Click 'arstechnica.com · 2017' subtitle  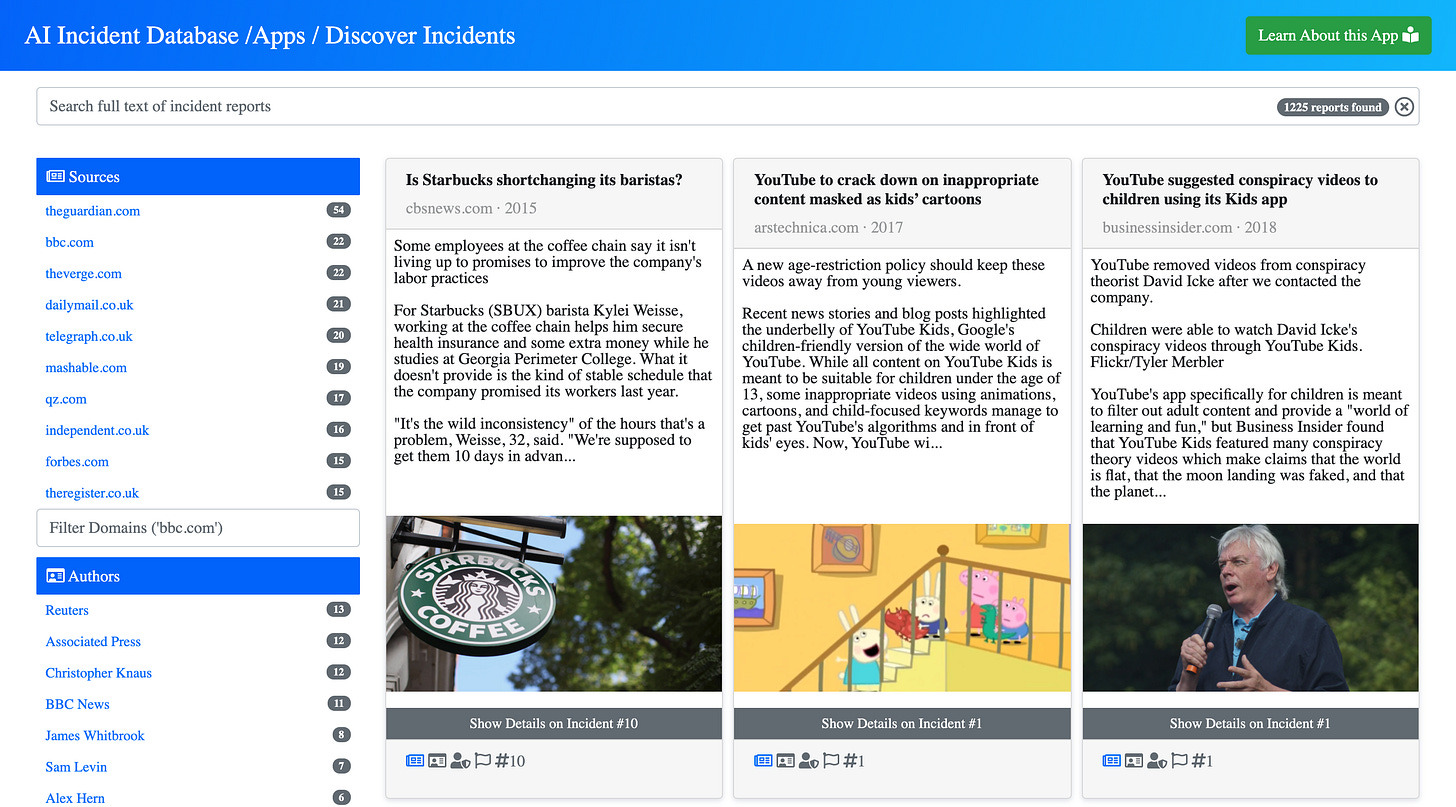coord(828,227)
